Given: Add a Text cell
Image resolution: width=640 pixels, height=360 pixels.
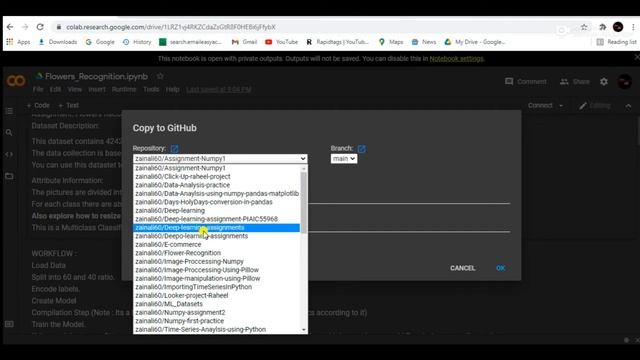Looking at the screenshot, I should coord(68,105).
